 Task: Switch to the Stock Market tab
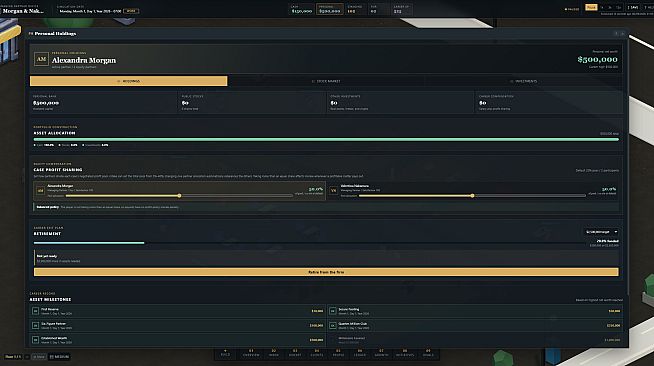[326, 81]
